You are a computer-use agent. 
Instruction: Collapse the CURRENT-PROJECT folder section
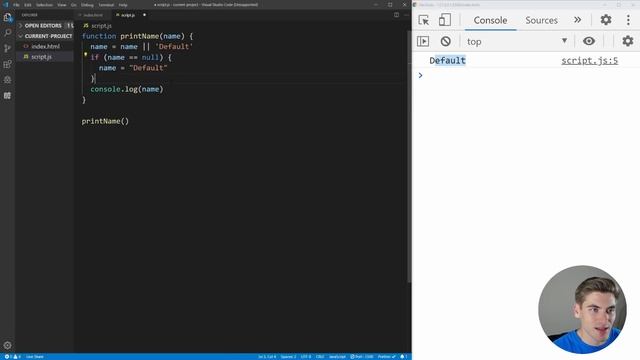45,36
